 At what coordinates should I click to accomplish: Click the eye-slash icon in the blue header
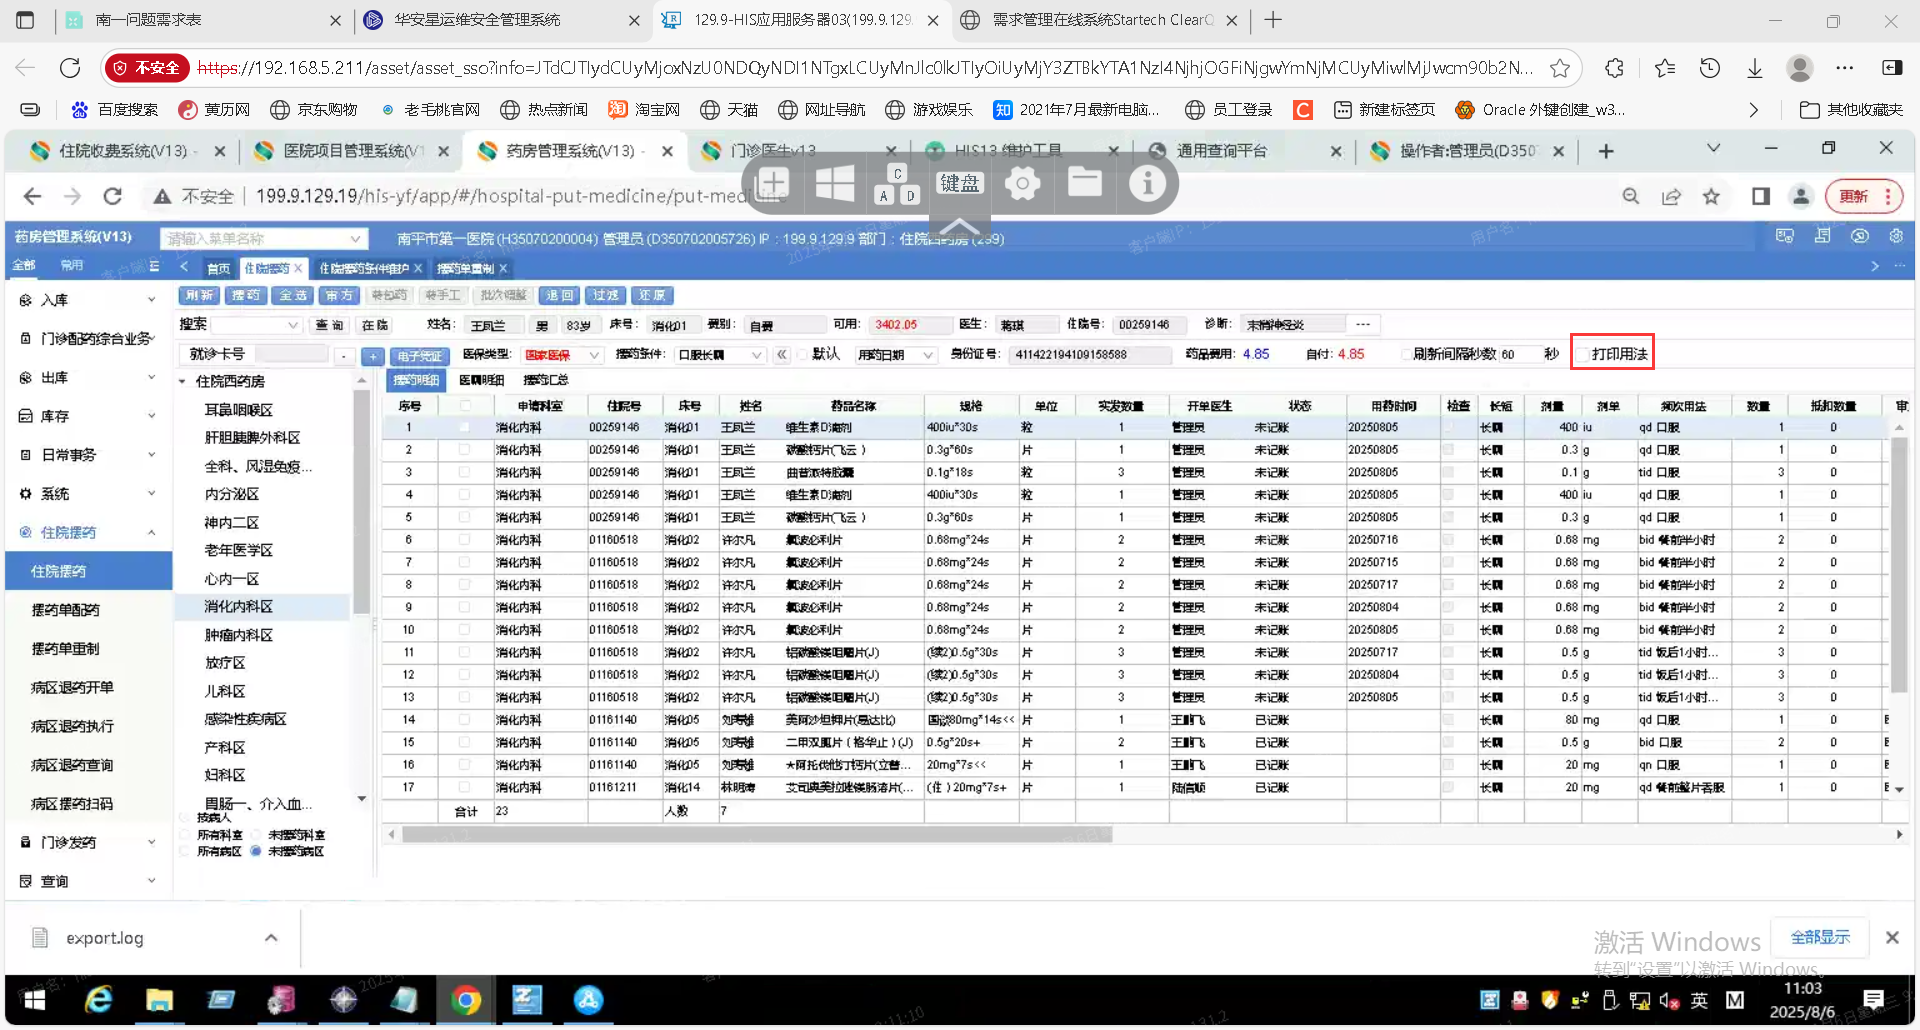(1859, 236)
